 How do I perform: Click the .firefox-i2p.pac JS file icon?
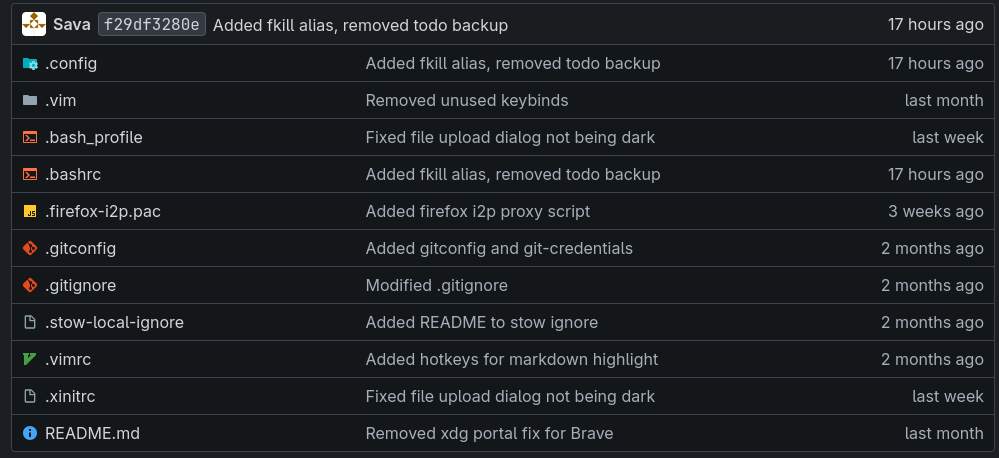[x=30, y=211]
